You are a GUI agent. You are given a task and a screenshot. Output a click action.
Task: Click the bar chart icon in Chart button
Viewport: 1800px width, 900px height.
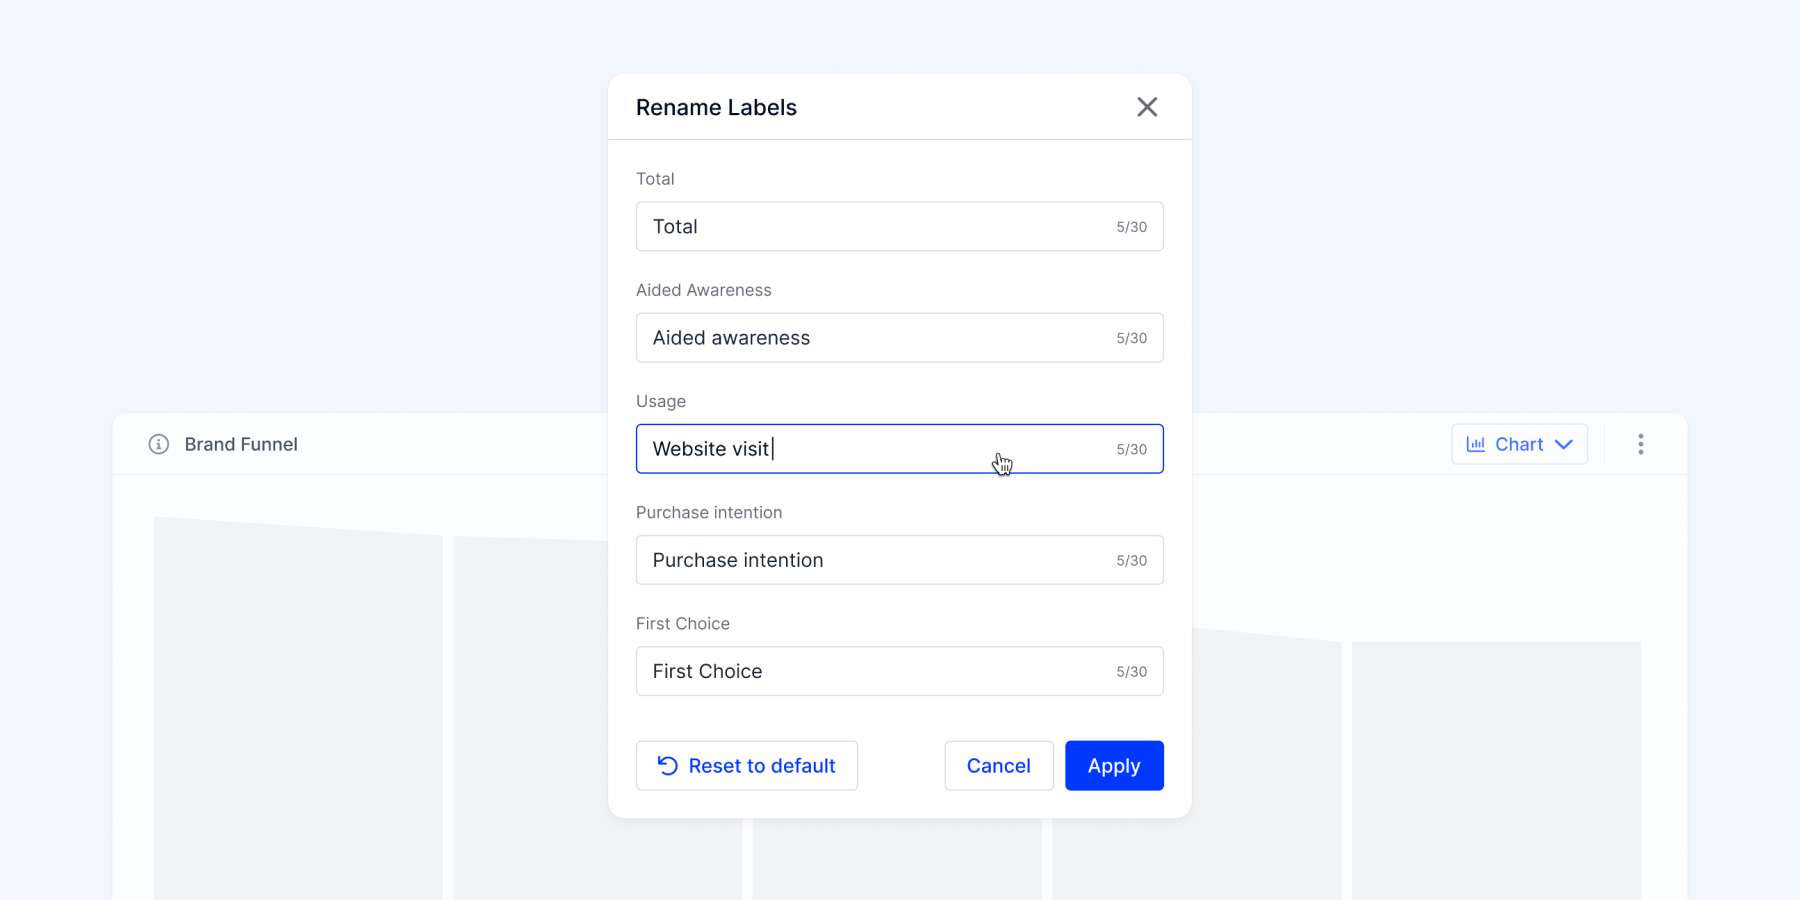tap(1475, 444)
